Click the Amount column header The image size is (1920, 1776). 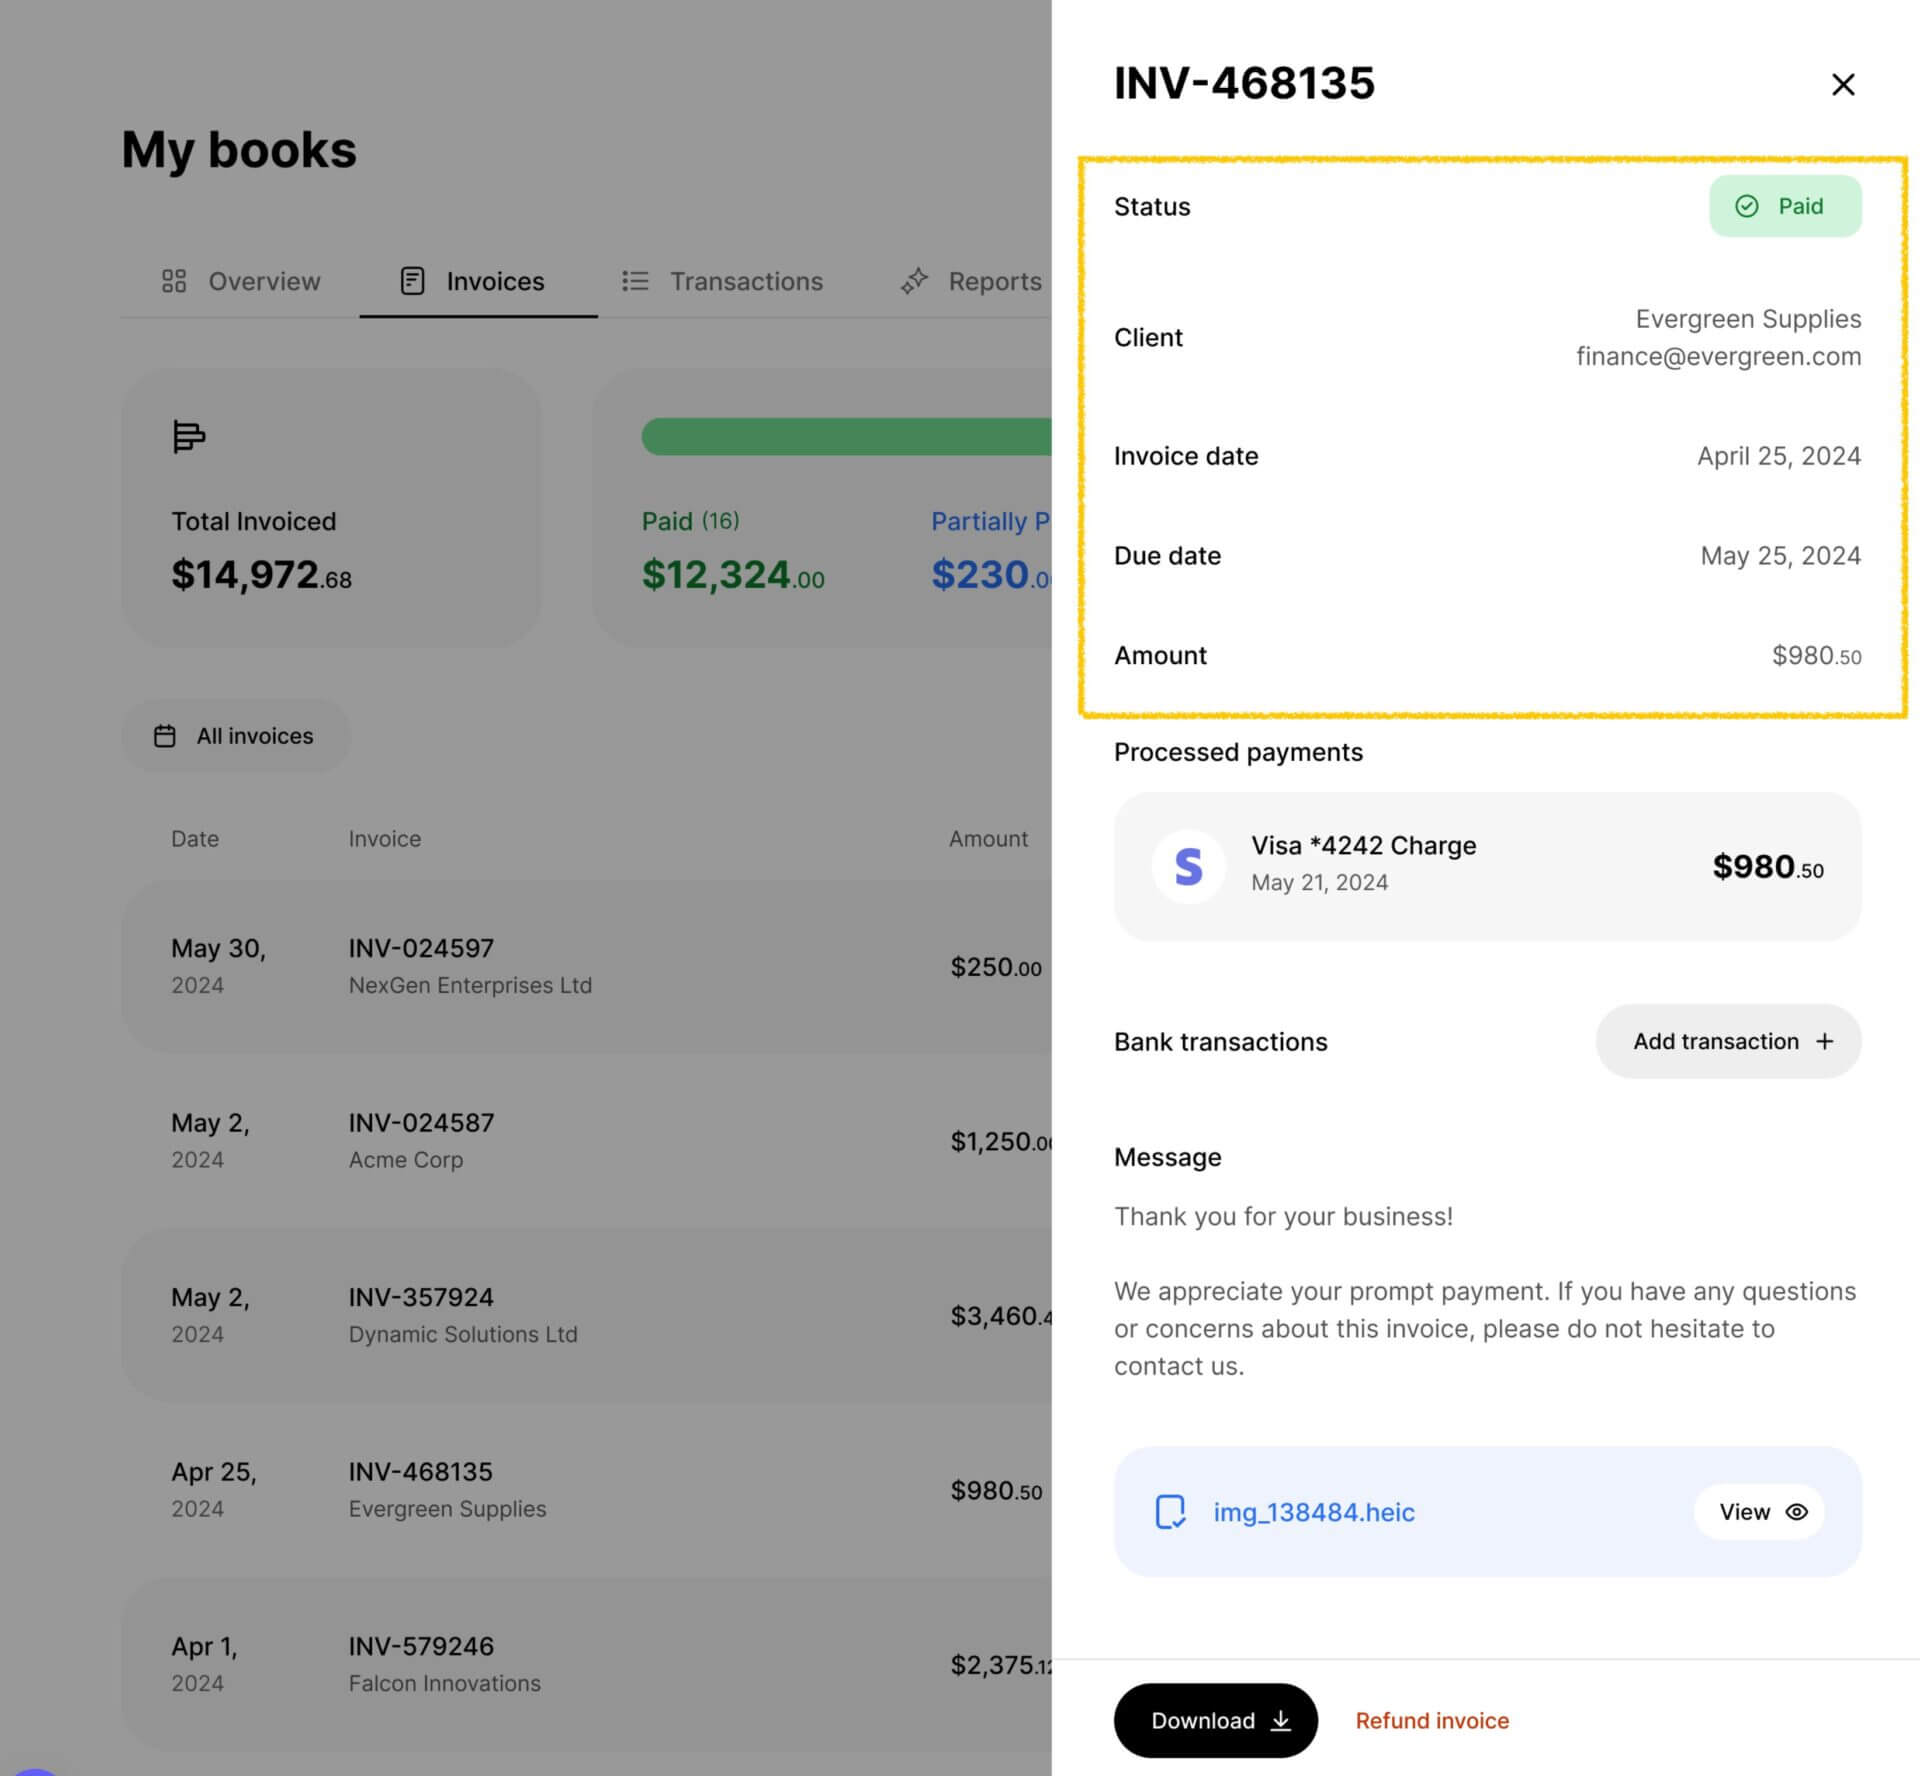pyautogui.click(x=988, y=839)
